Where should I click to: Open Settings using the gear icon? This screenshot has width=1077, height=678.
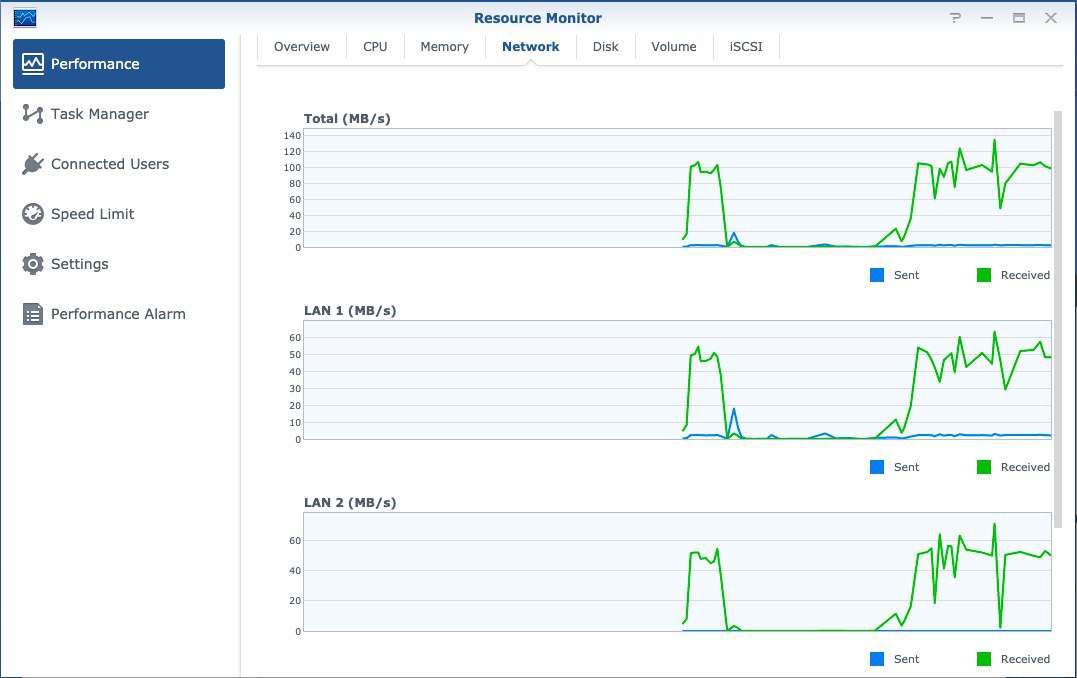32,264
